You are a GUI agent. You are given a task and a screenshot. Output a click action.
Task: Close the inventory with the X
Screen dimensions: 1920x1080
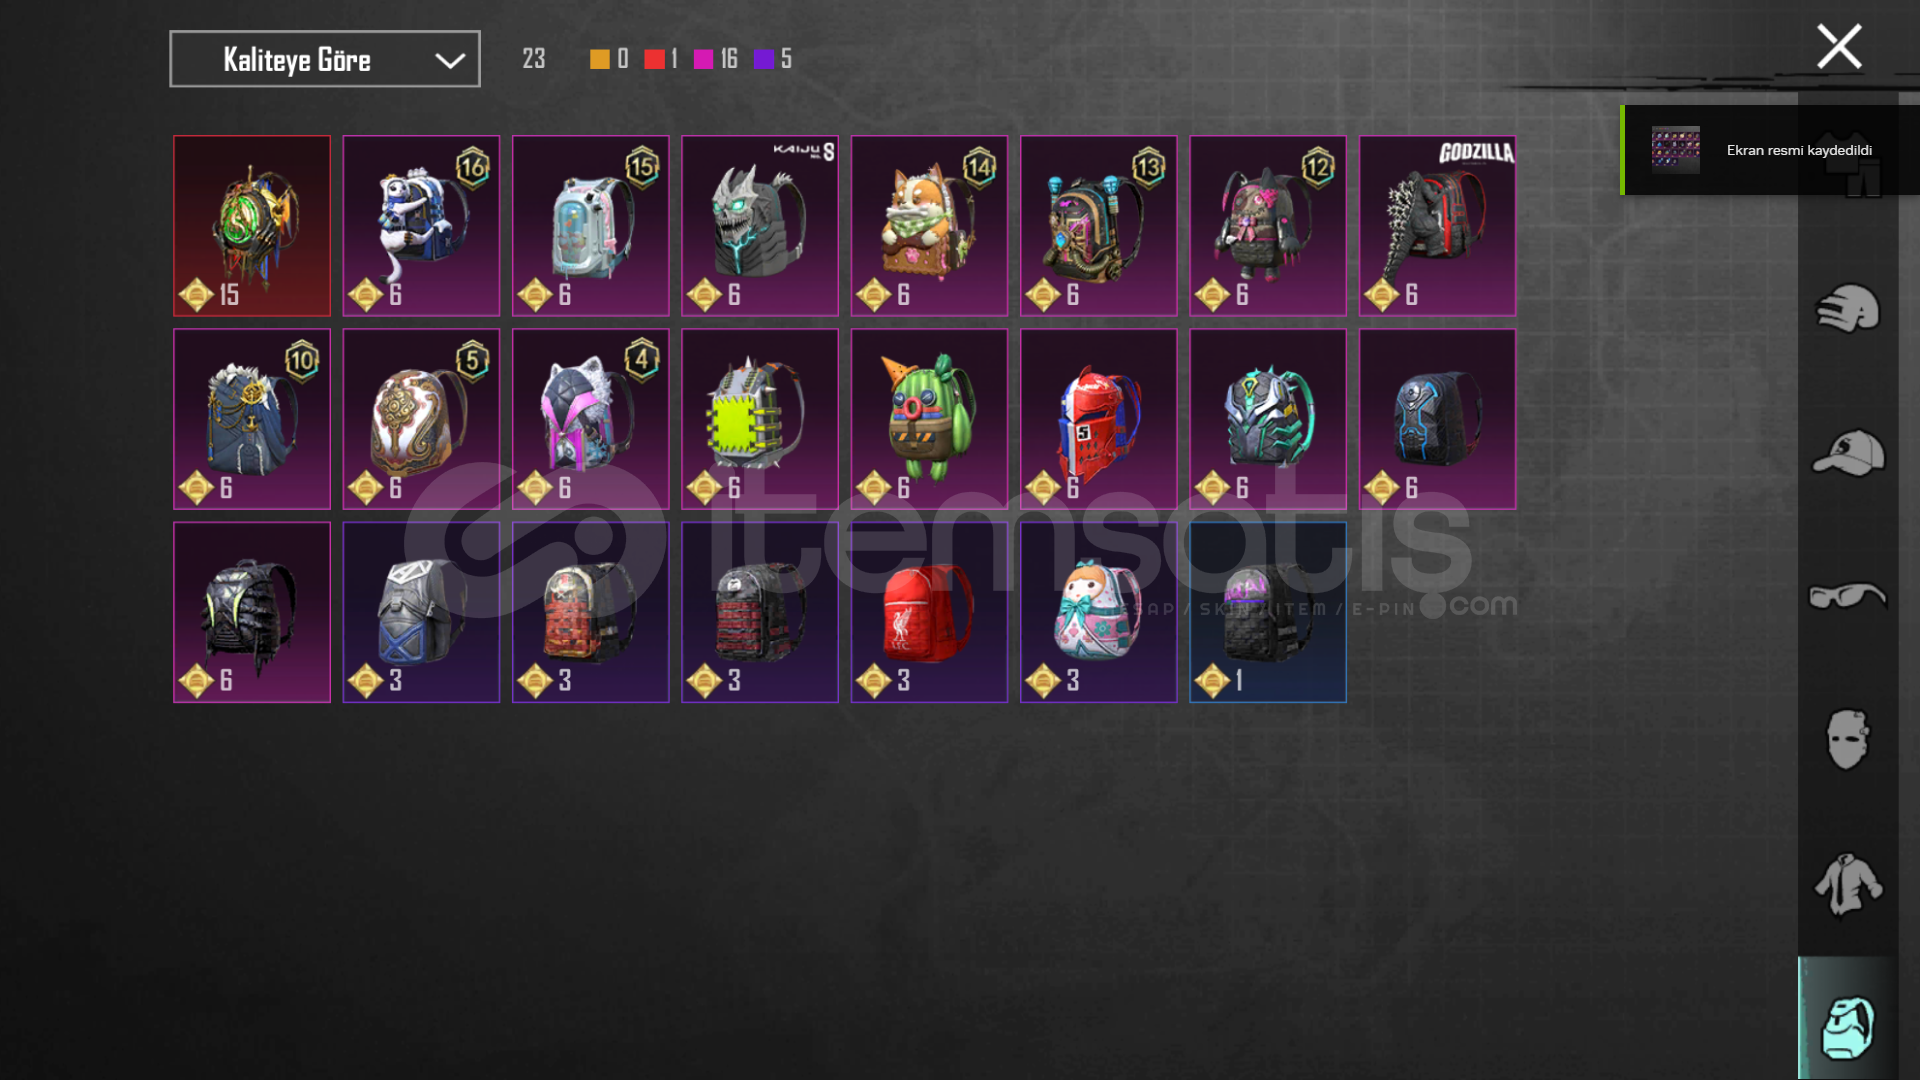tap(1839, 47)
